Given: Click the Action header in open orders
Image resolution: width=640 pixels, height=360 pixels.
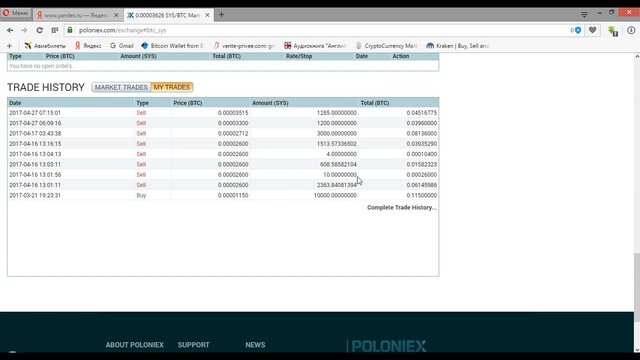Looking at the screenshot, I should pyautogui.click(x=400, y=56).
